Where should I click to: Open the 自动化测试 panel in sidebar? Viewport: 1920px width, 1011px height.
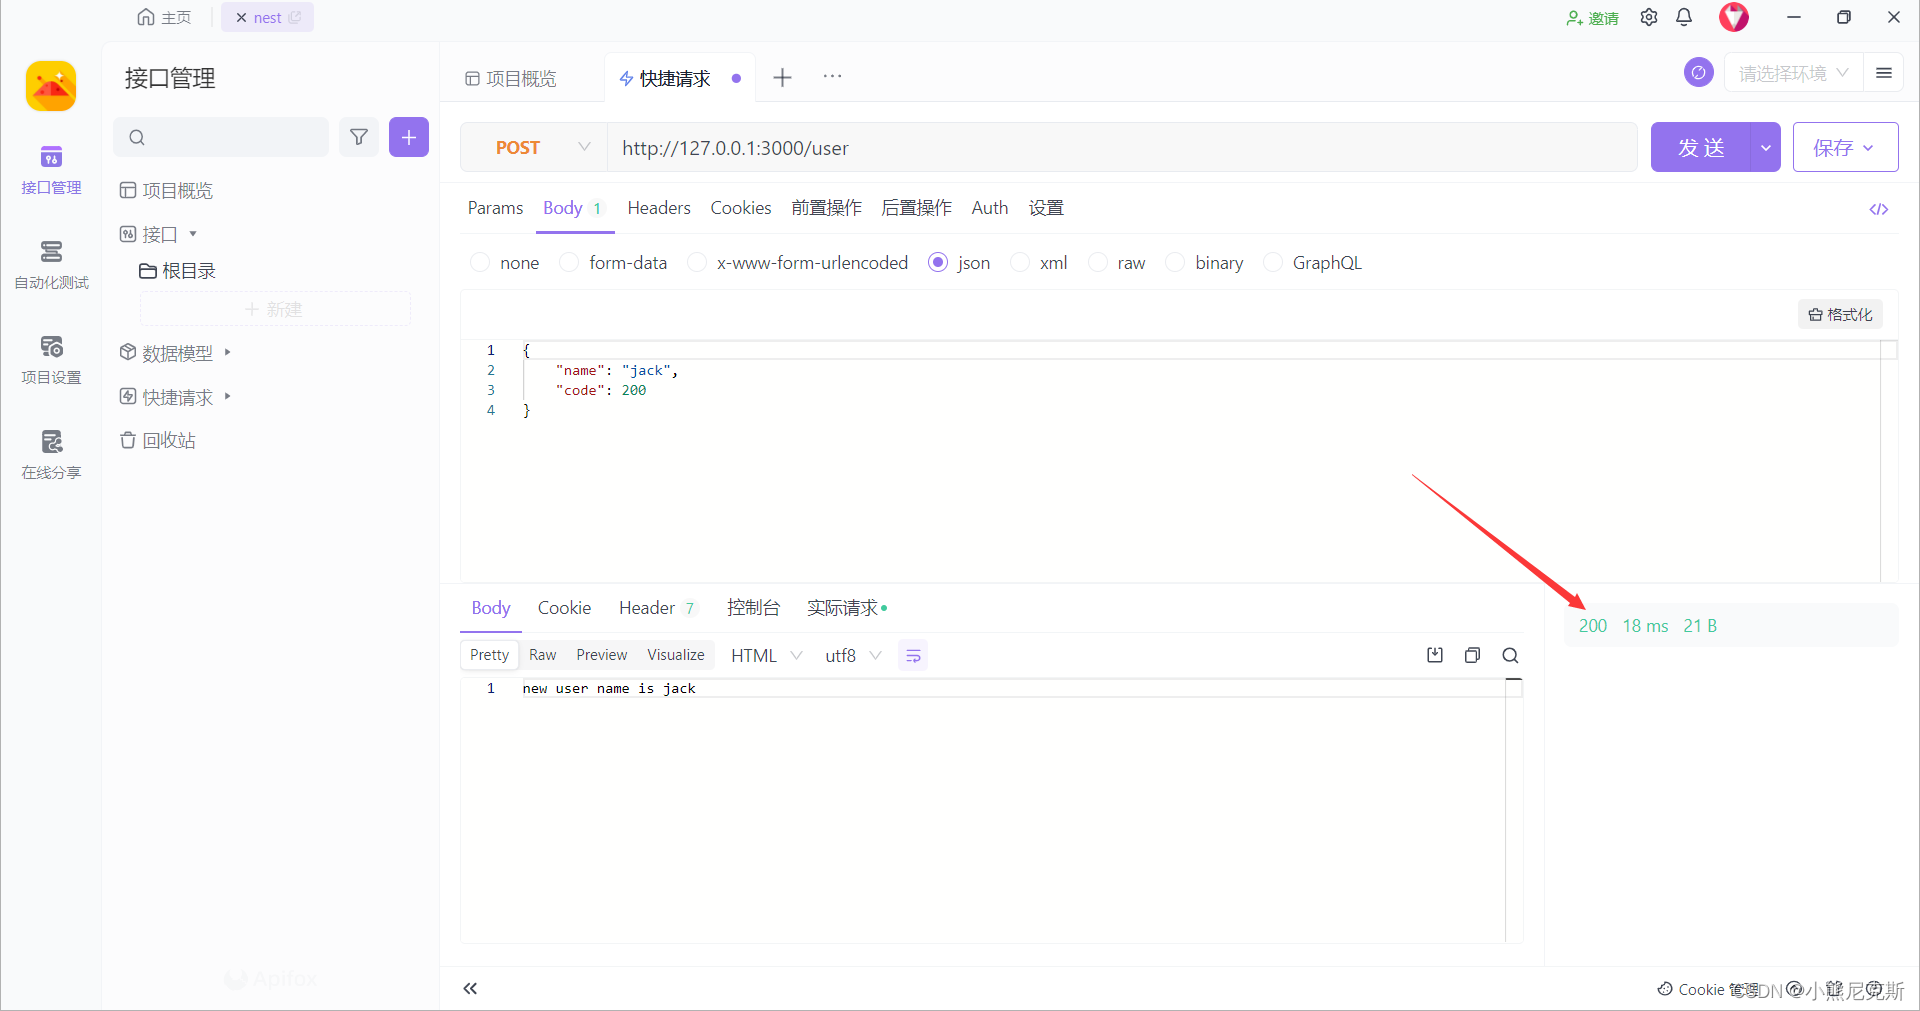[x=51, y=263]
